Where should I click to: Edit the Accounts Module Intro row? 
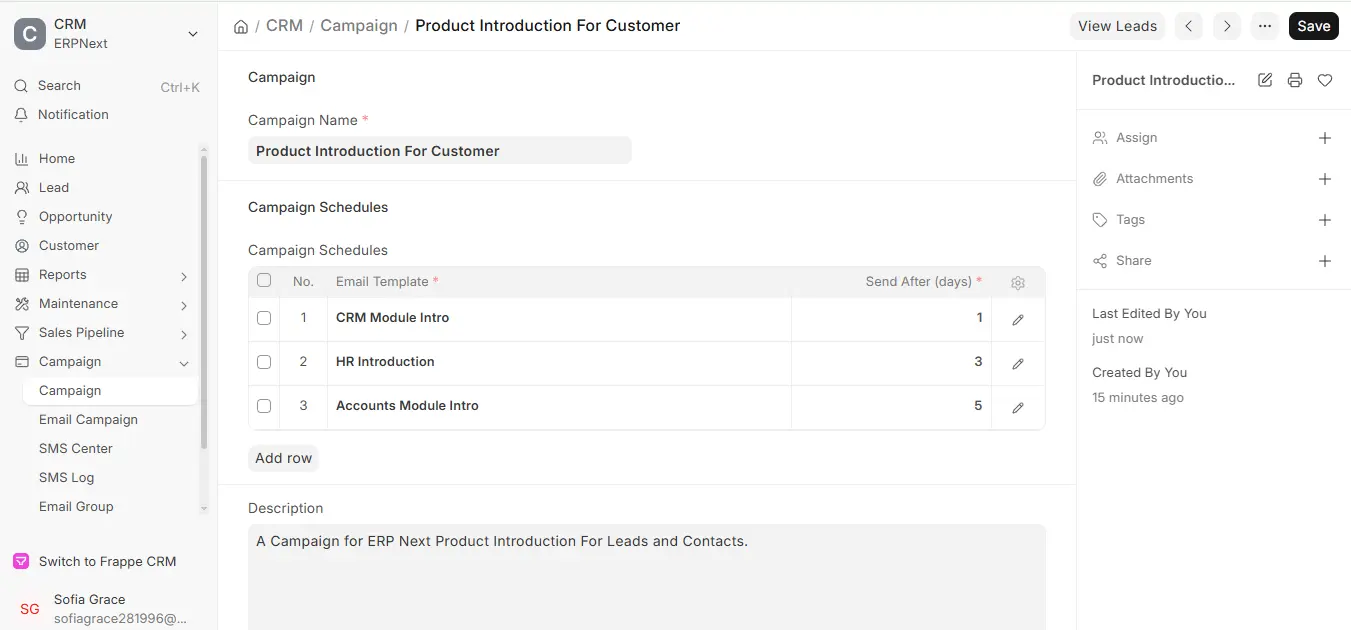[x=1018, y=408]
